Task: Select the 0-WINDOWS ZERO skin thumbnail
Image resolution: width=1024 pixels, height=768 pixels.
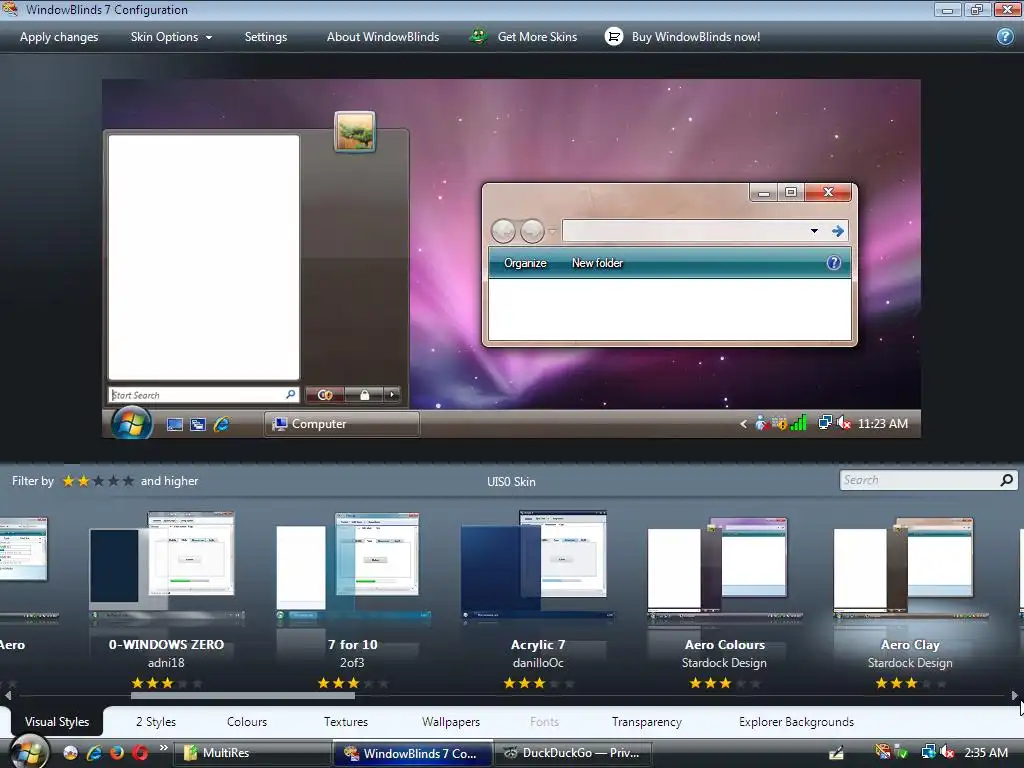Action: coord(166,566)
